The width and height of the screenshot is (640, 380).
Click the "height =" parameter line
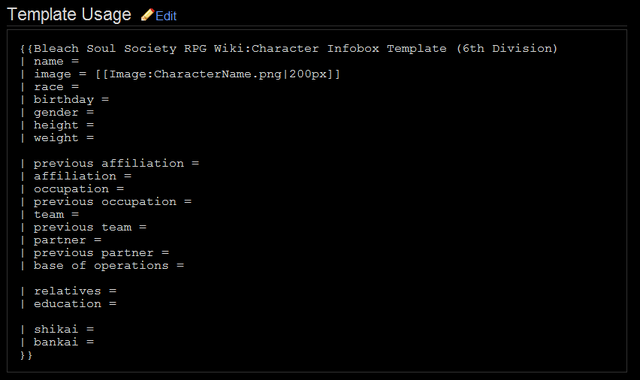(x=57, y=125)
